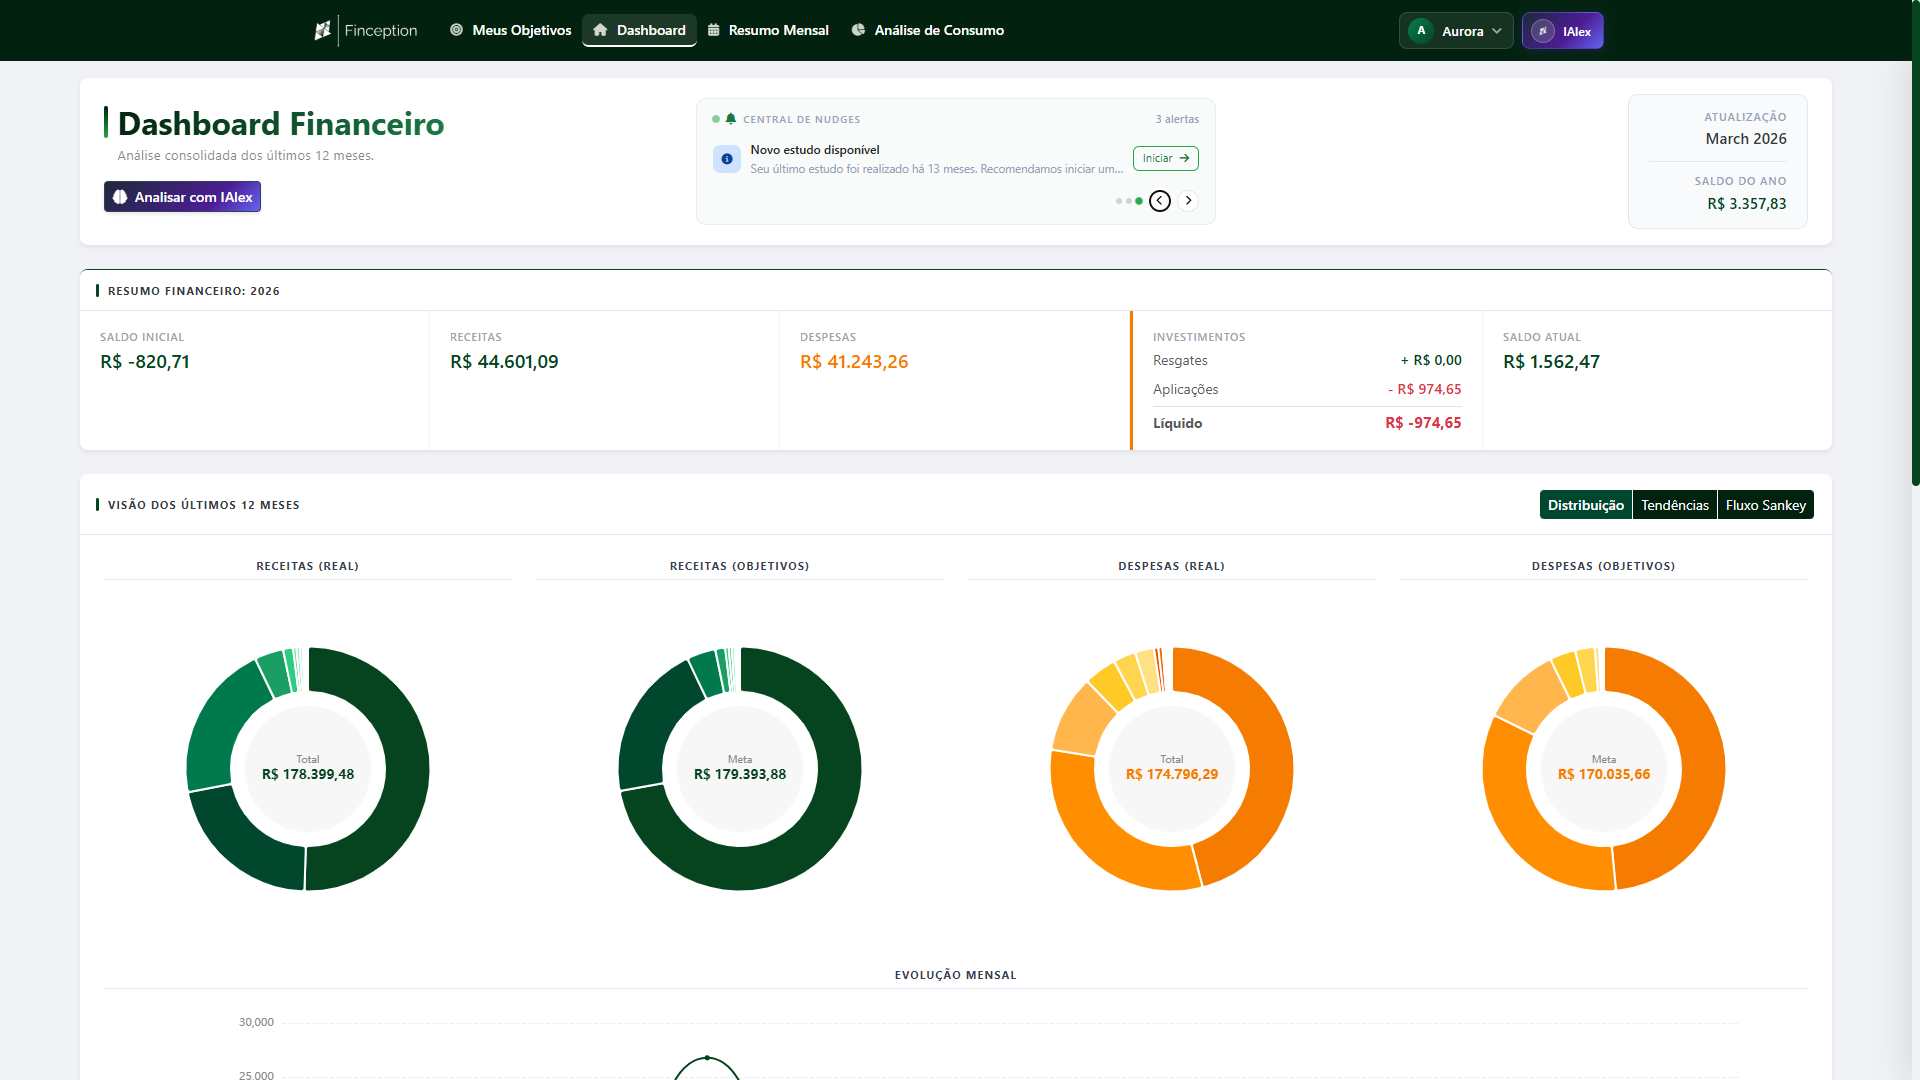This screenshot has width=1920, height=1080.
Task: Click the Finception logo icon
Action: 322,31
